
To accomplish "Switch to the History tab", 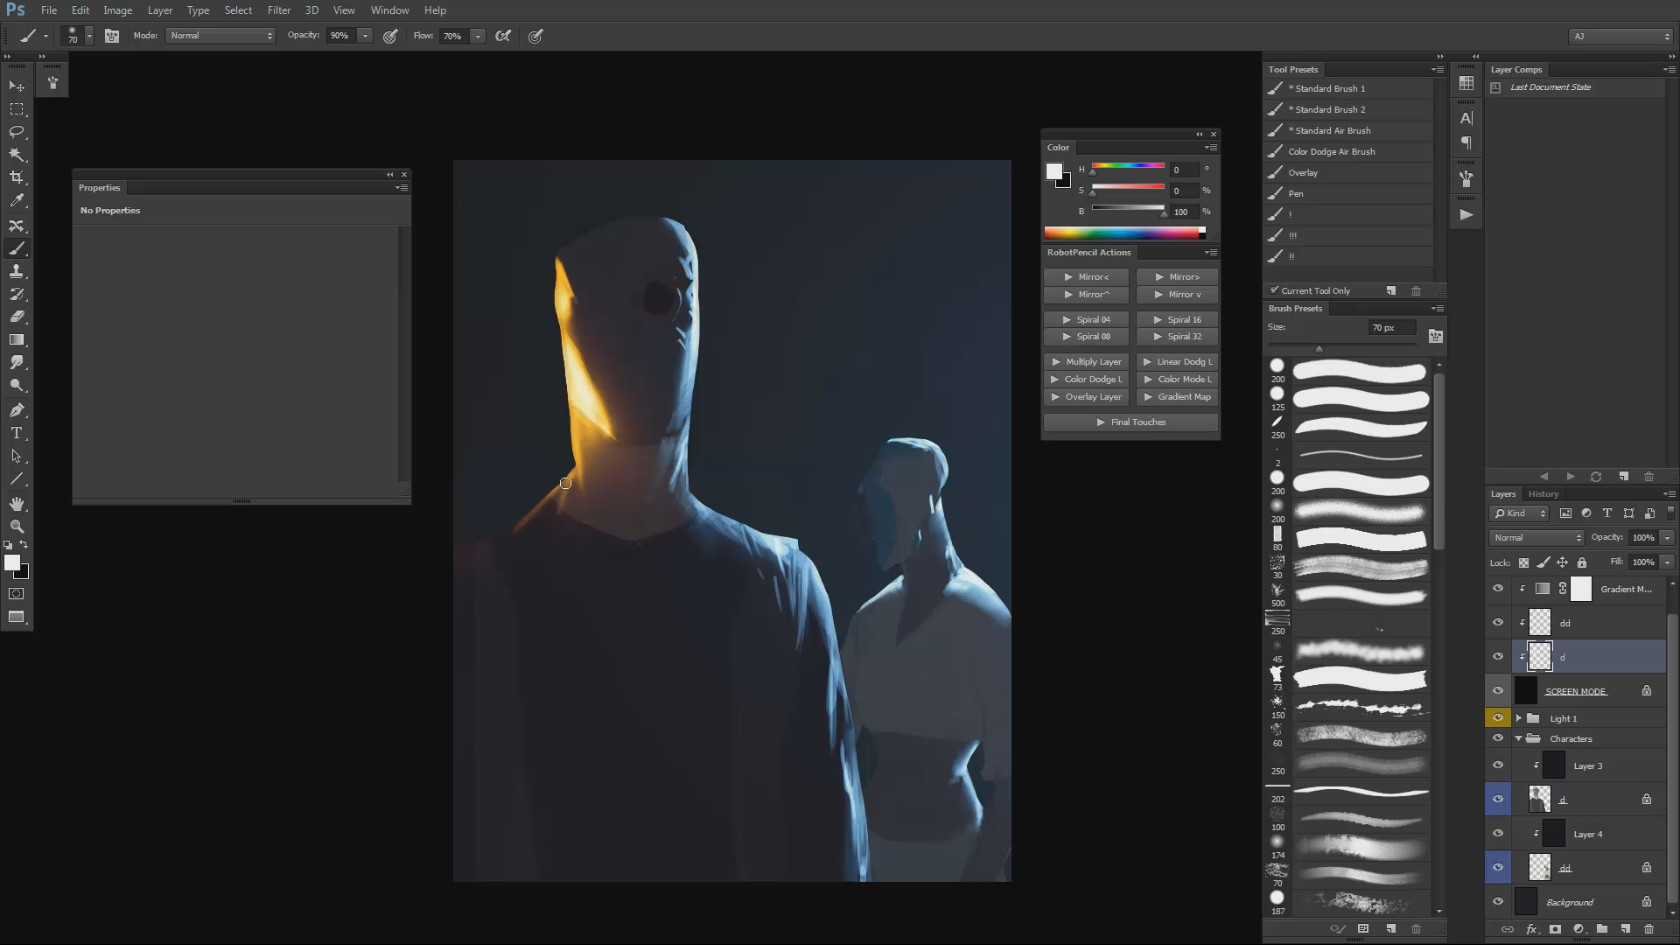I will (1543, 494).
